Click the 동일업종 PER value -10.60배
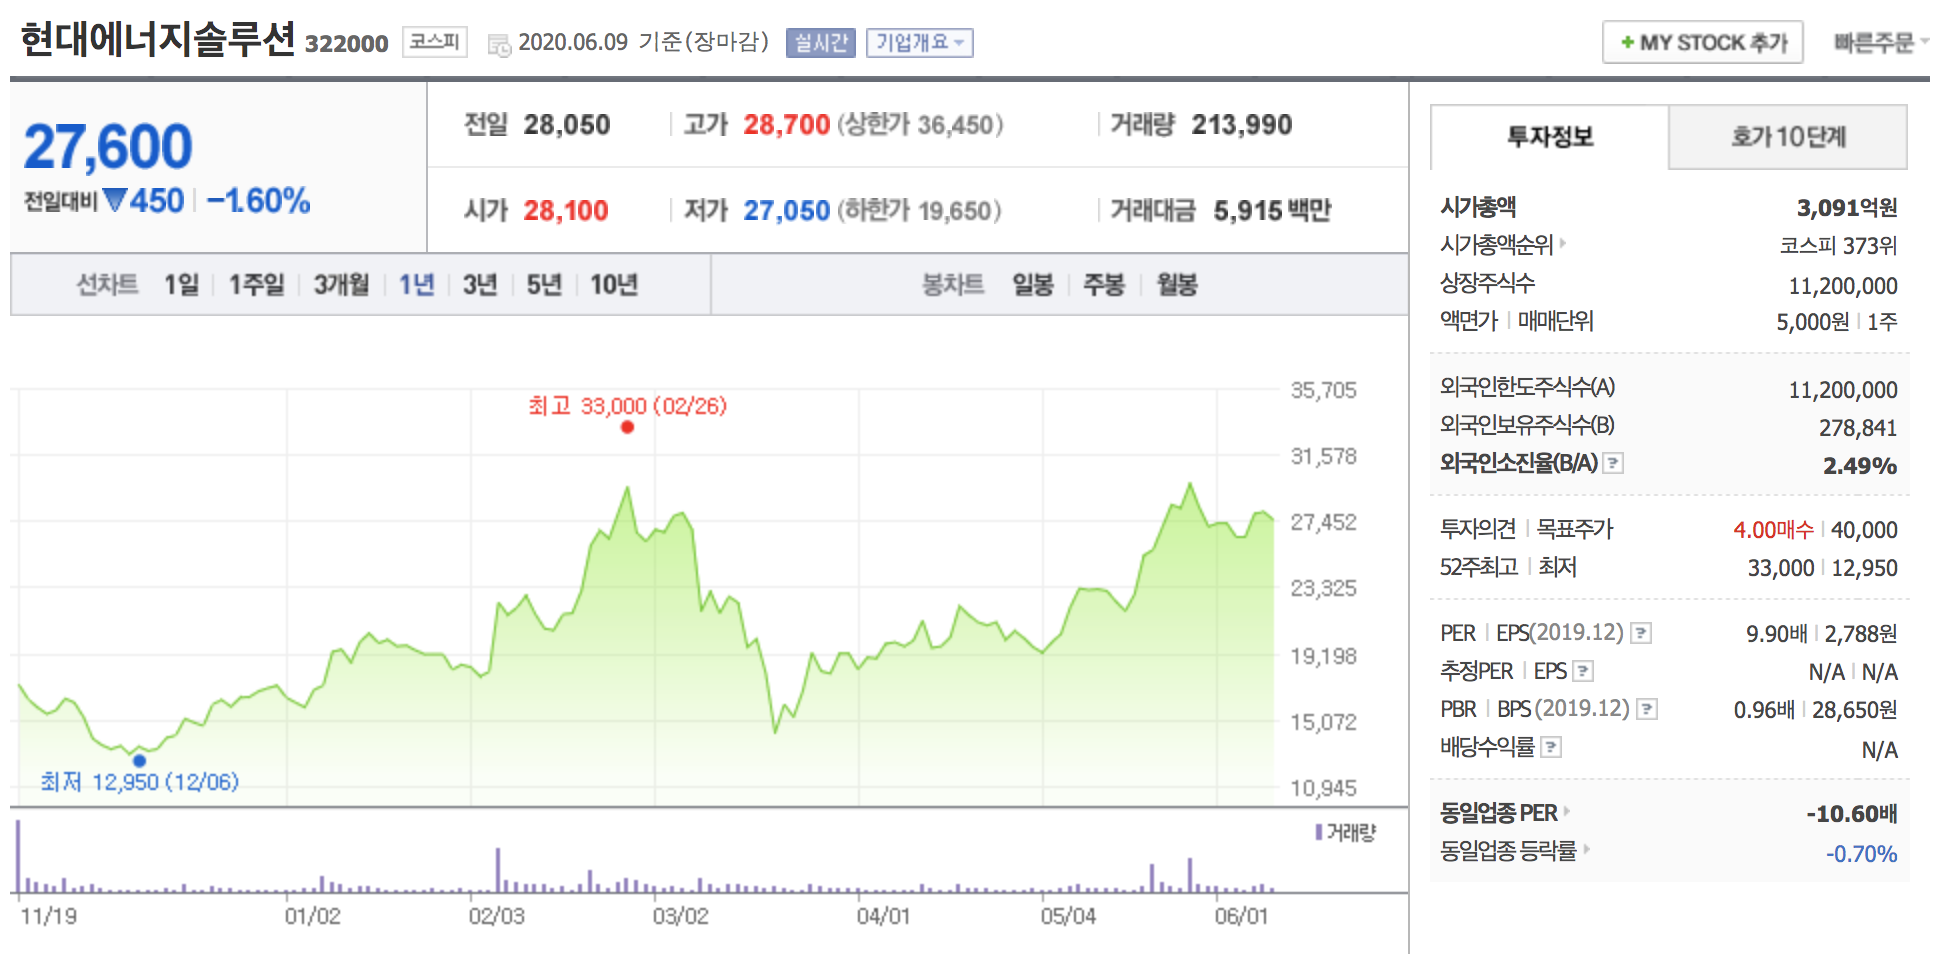This screenshot has width=1950, height=954. pos(1852,813)
